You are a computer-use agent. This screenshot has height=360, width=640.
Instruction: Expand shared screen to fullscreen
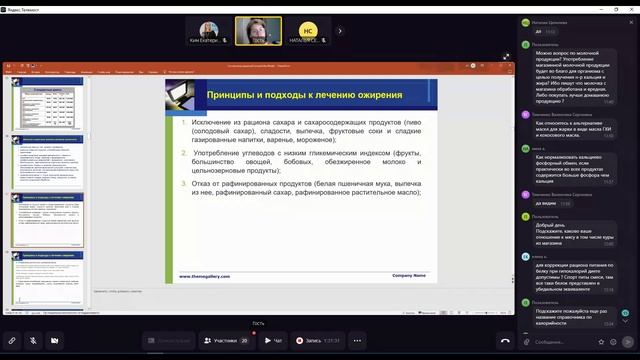(506, 56)
